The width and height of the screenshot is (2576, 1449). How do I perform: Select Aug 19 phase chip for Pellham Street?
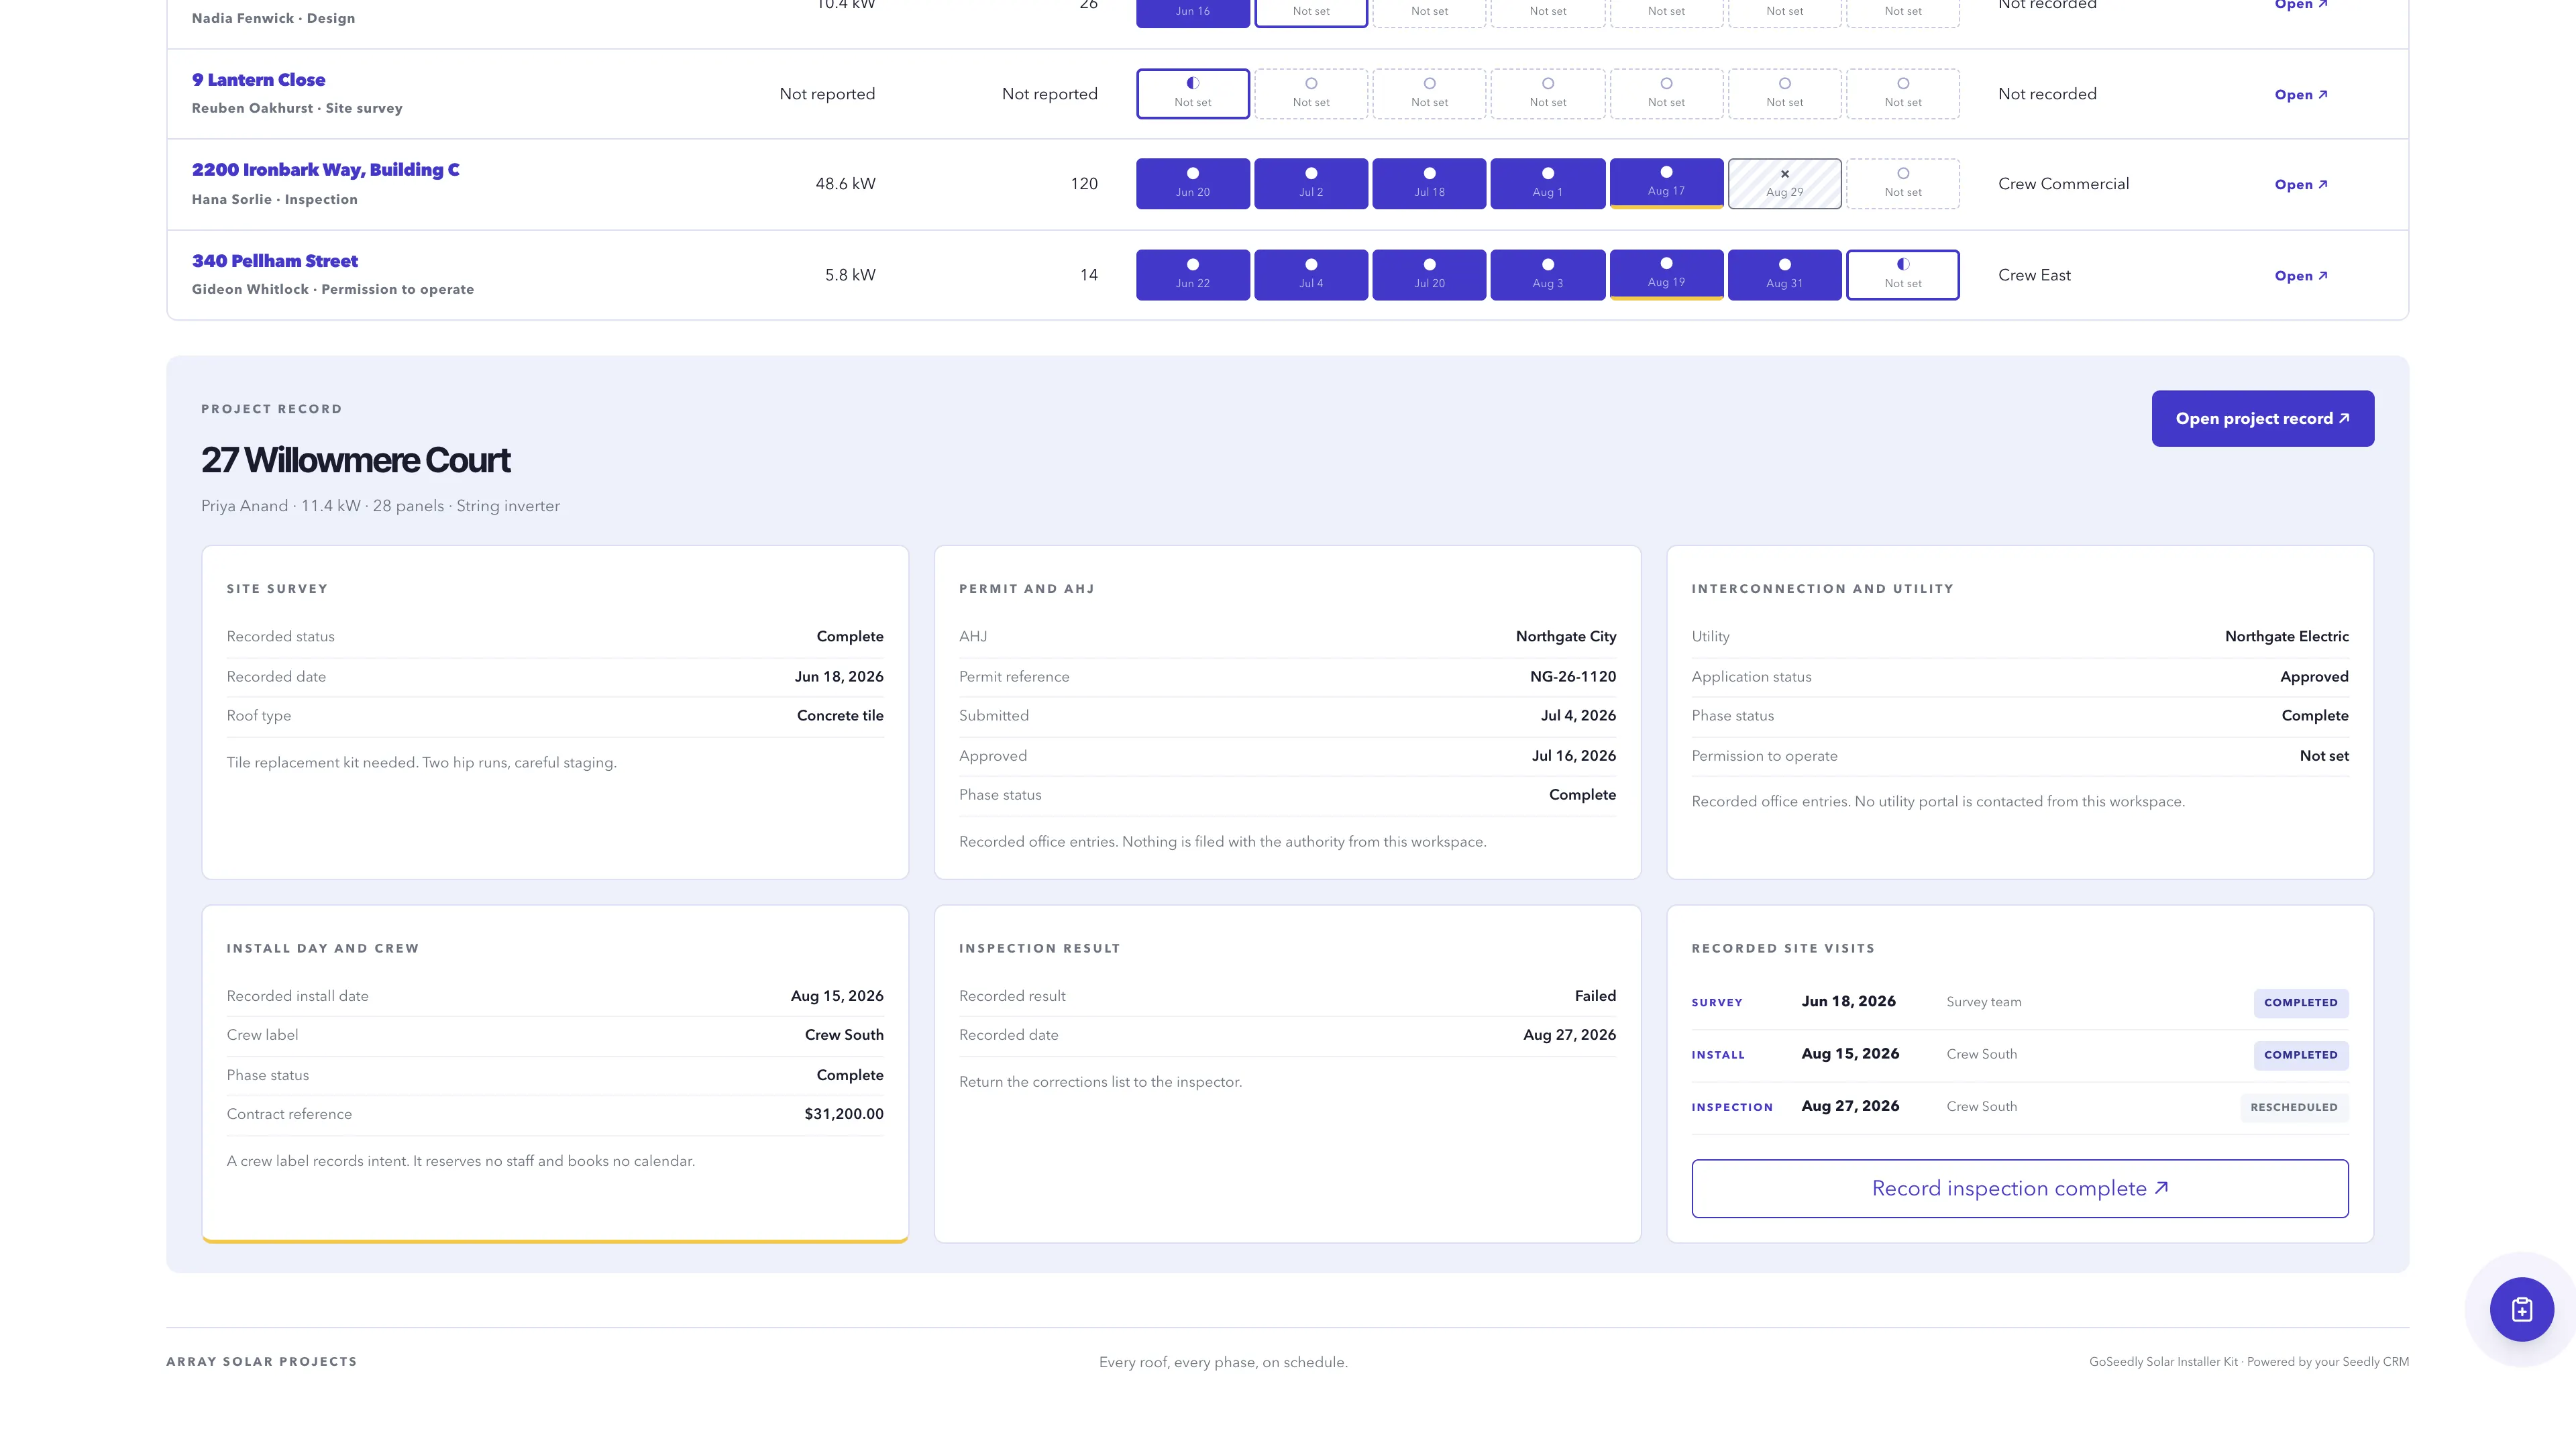tap(1666, 275)
